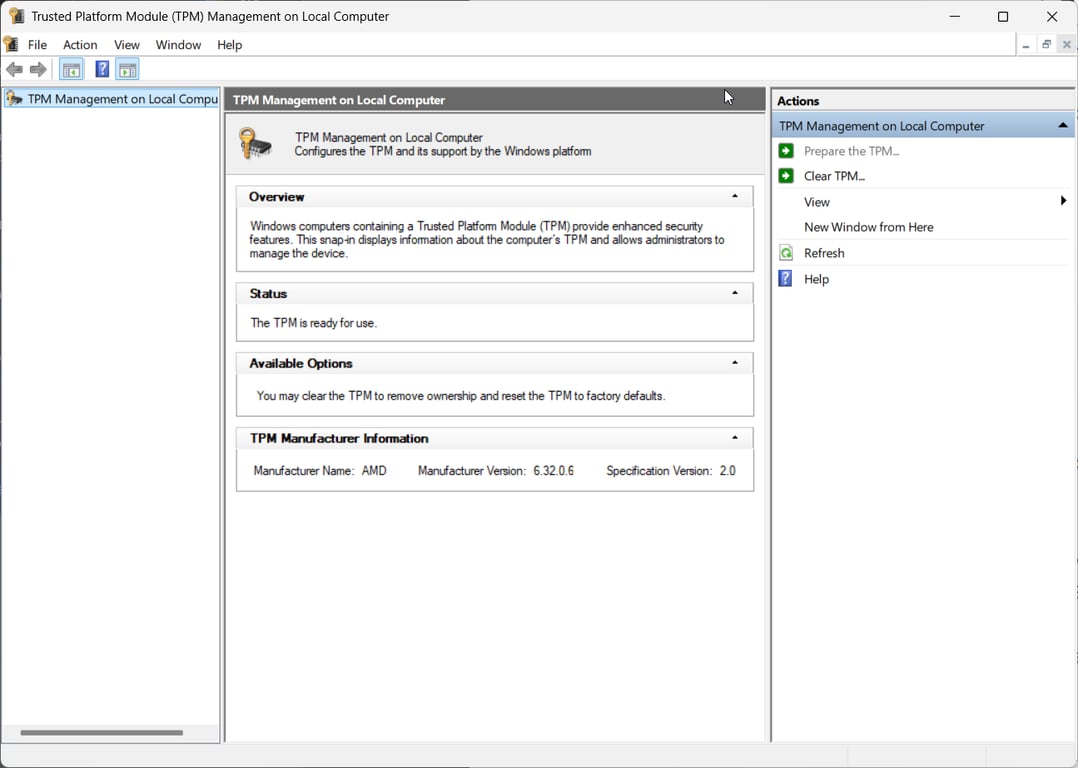Open the File menu
Viewport: 1078px width, 768px height.
coord(37,45)
